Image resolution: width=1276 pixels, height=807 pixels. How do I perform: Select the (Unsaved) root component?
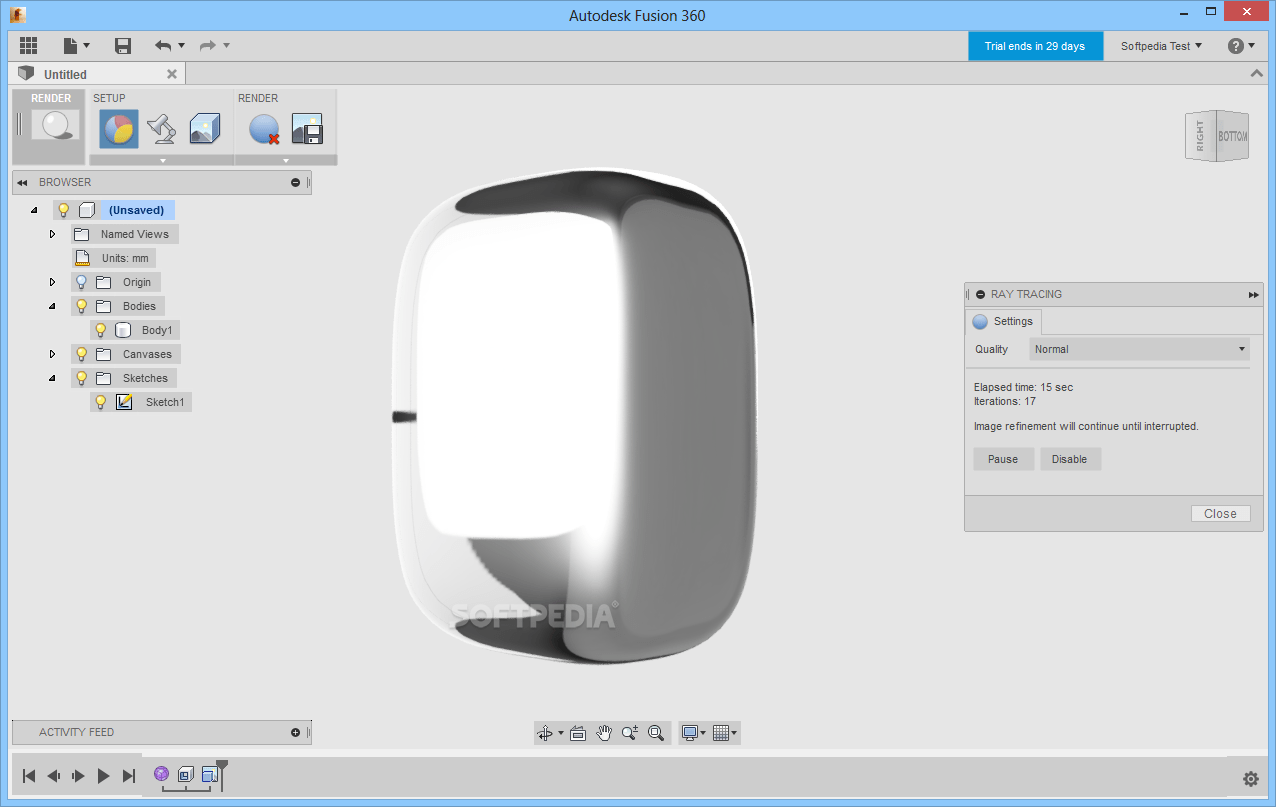point(137,210)
